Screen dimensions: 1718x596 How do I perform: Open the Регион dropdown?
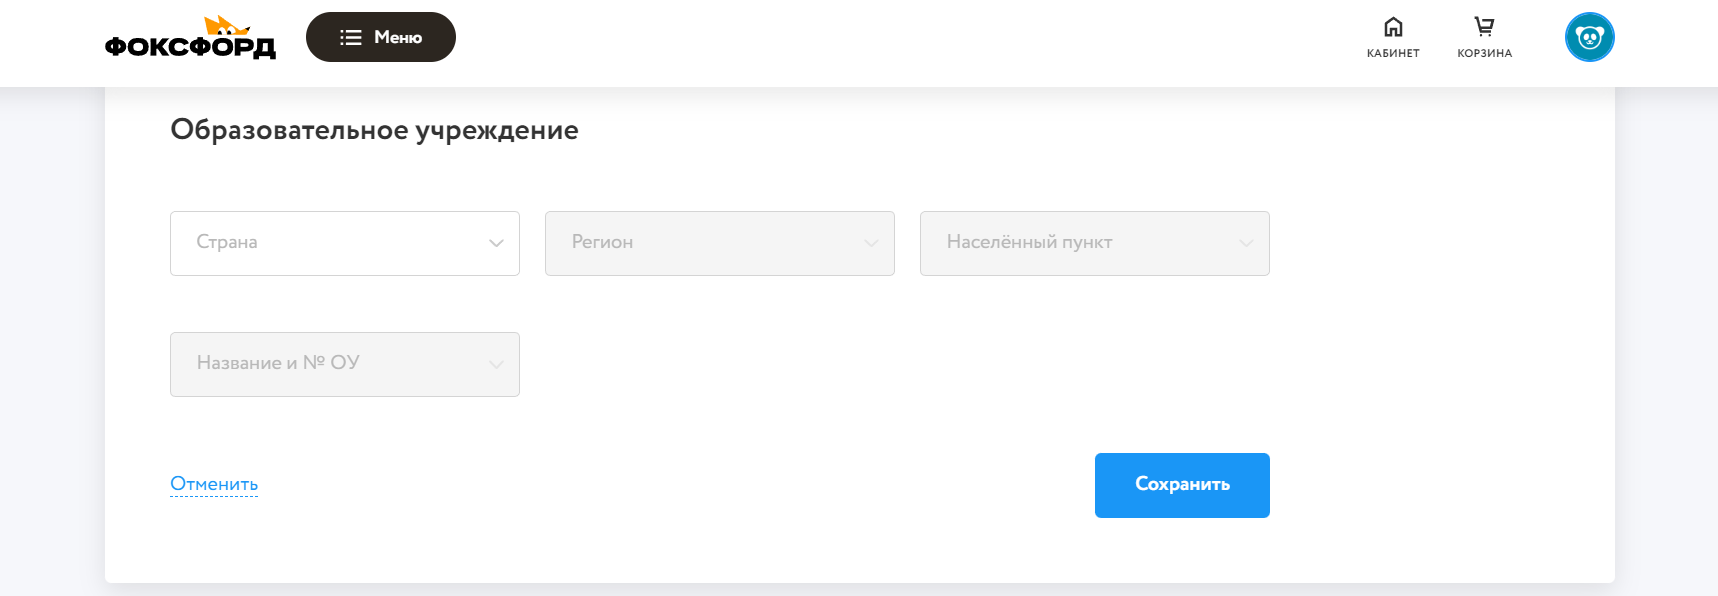coord(705,243)
